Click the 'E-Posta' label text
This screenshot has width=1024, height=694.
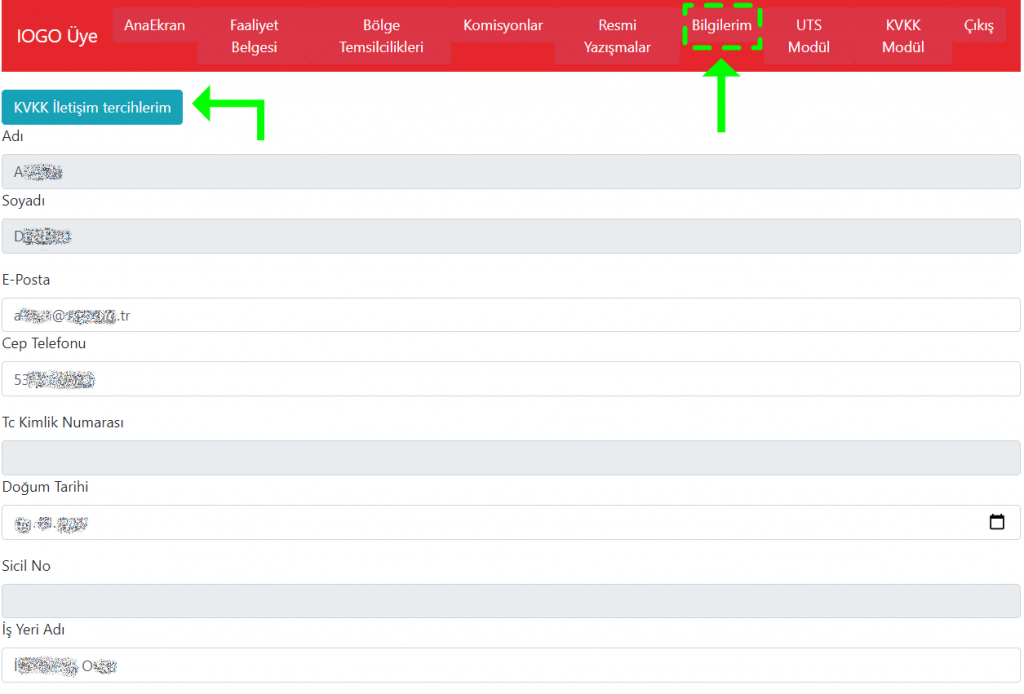(x=26, y=279)
